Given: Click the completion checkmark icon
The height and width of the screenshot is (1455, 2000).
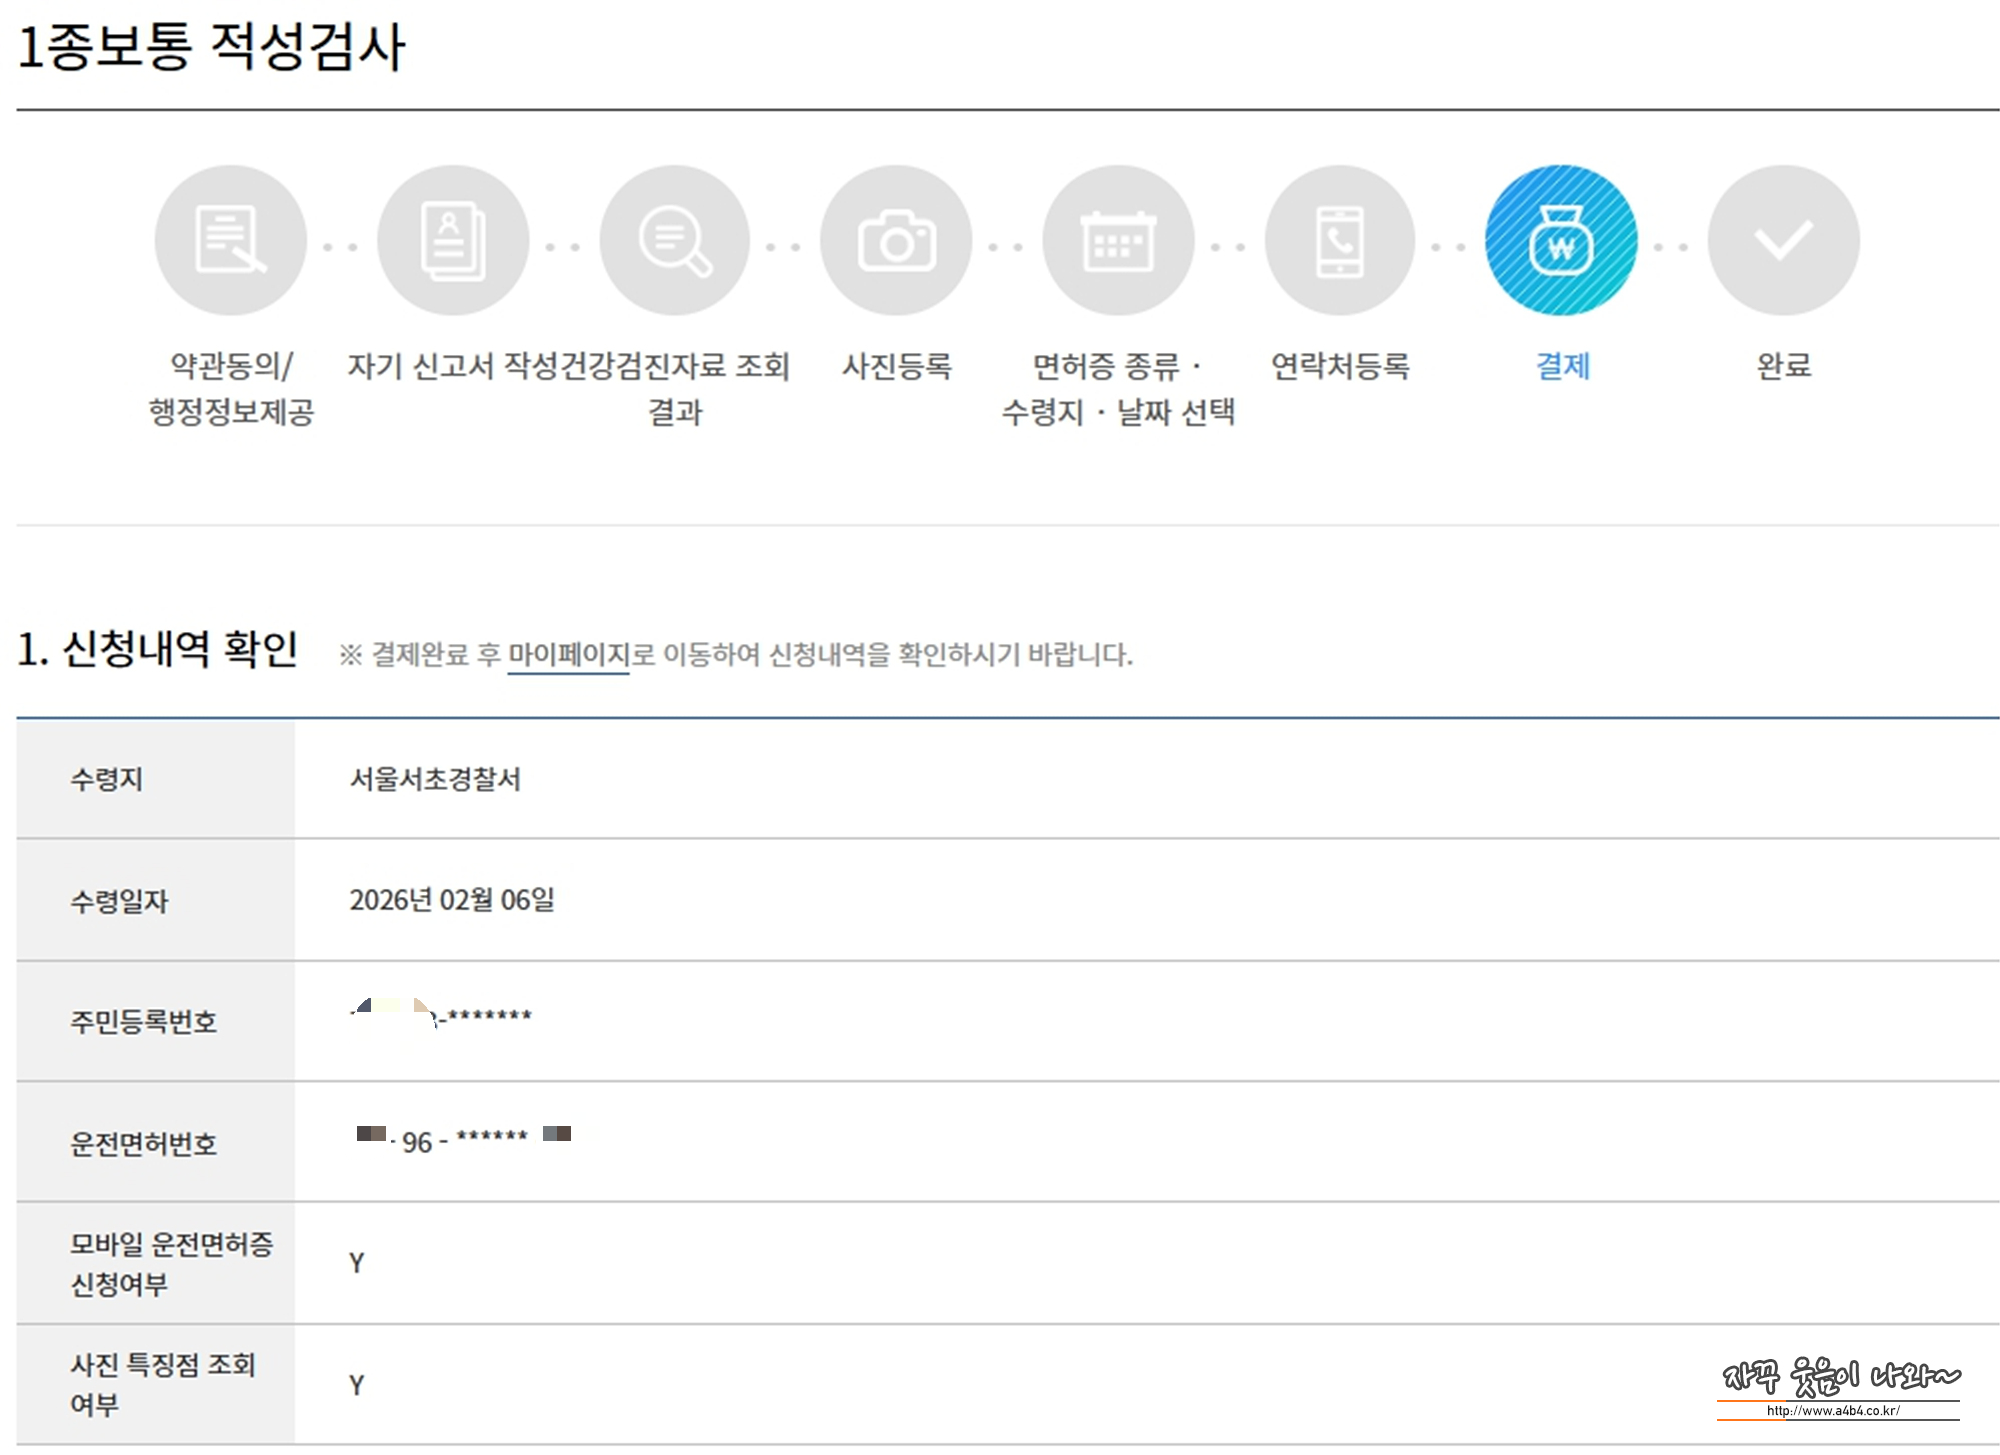Looking at the screenshot, I should point(1783,240).
